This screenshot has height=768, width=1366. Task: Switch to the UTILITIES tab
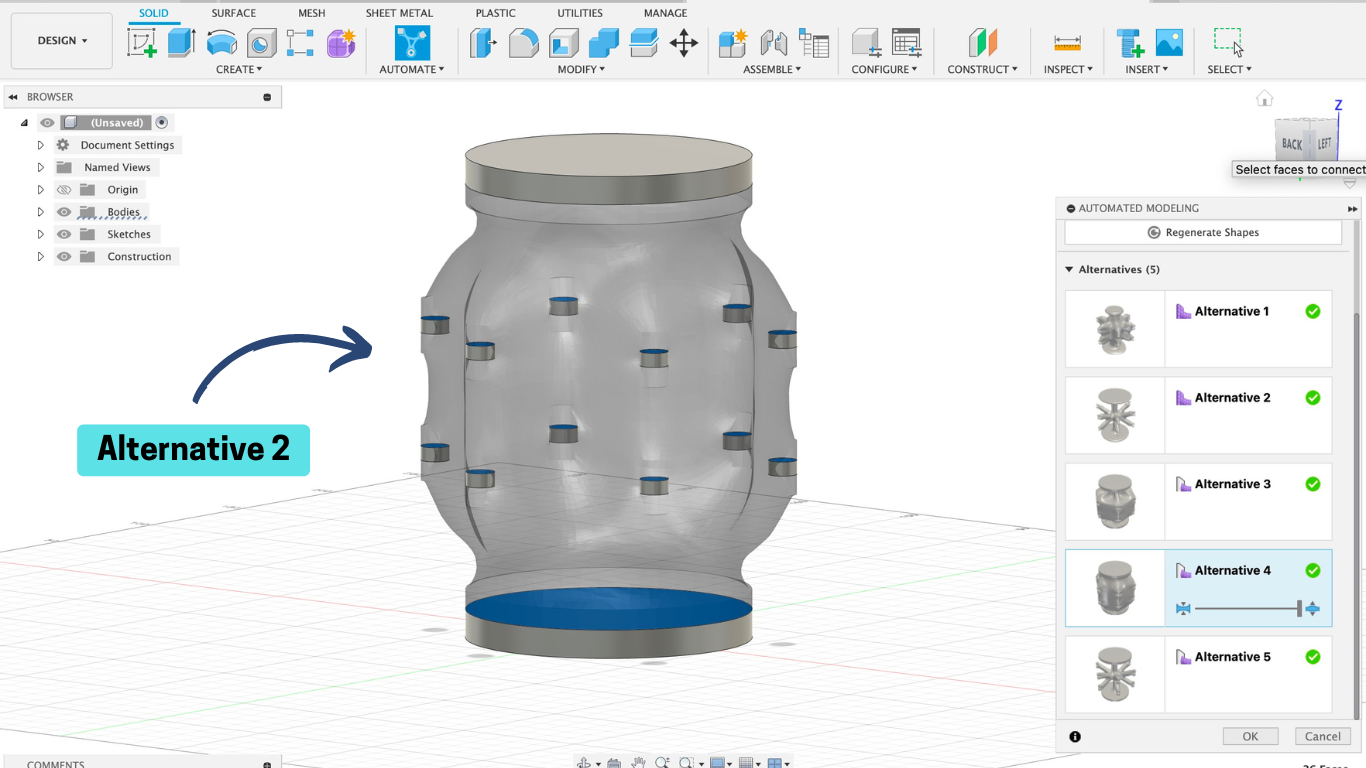point(580,13)
